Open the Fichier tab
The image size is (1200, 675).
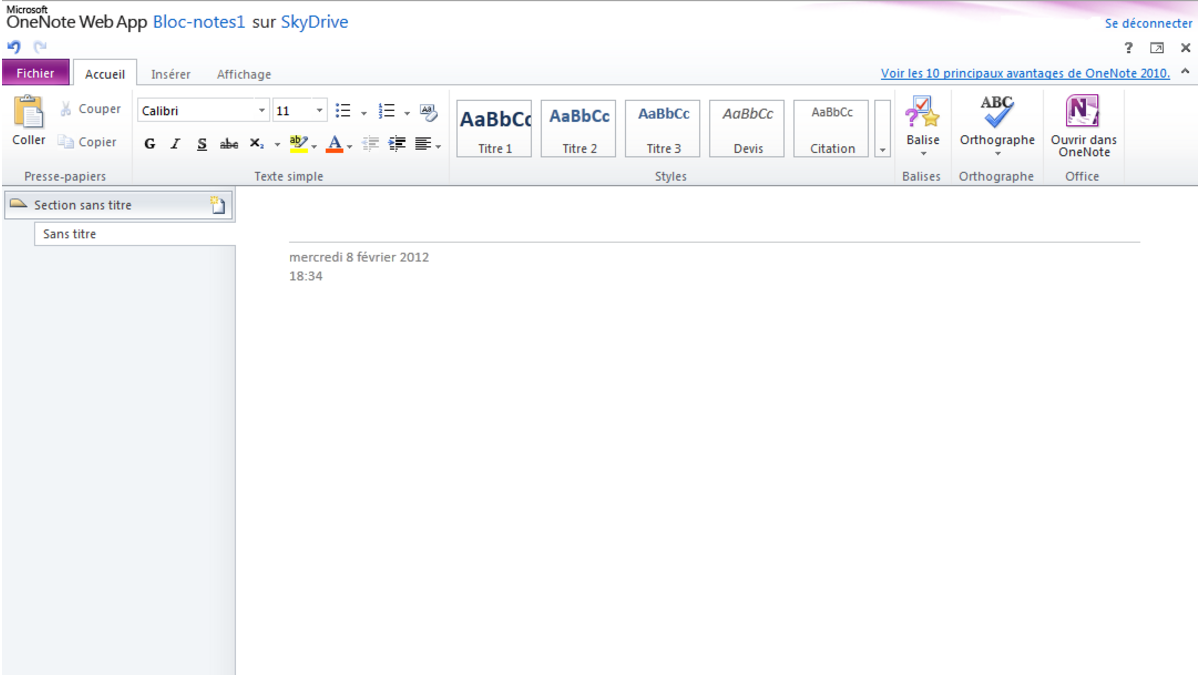(x=36, y=73)
